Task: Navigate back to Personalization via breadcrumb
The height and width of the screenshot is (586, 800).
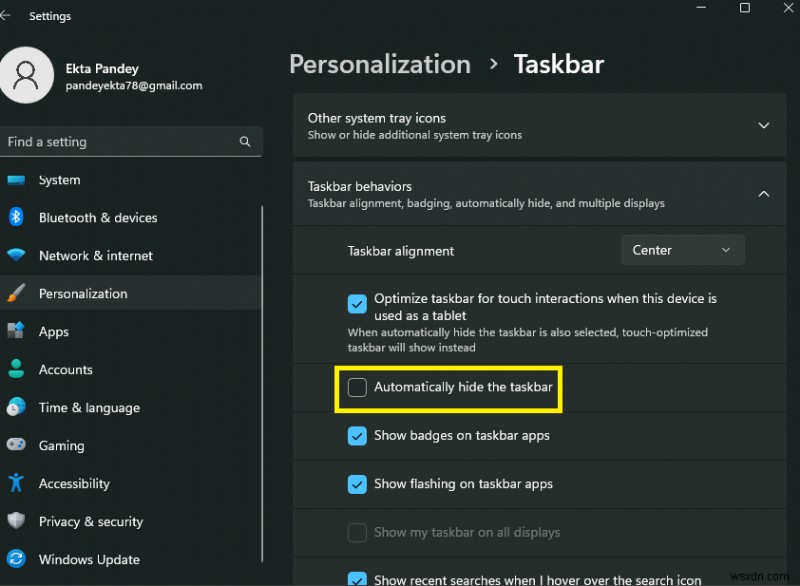Action: coord(379,64)
